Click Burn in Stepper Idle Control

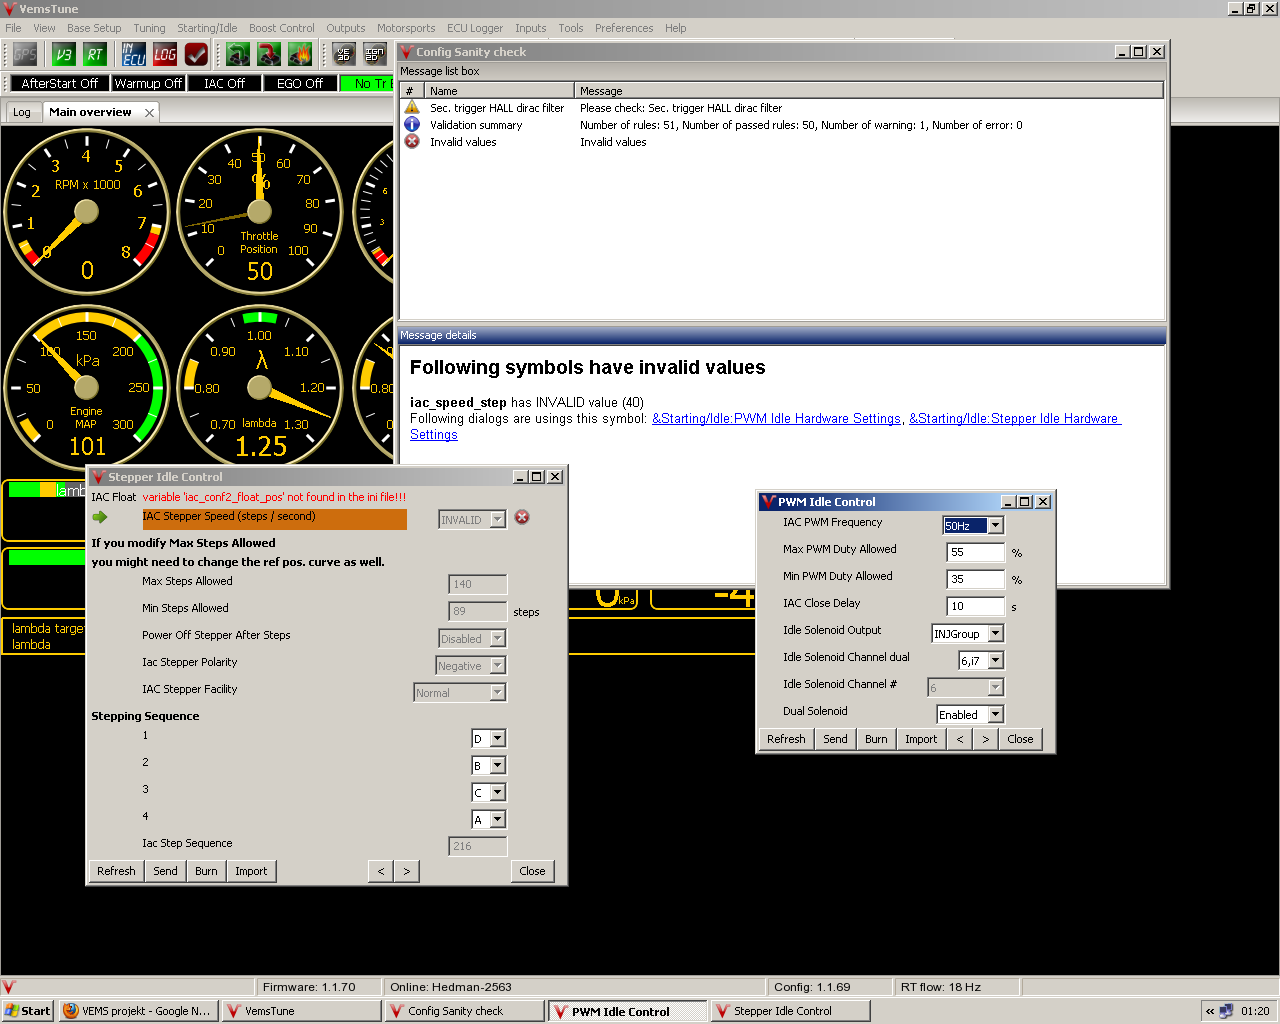[206, 871]
